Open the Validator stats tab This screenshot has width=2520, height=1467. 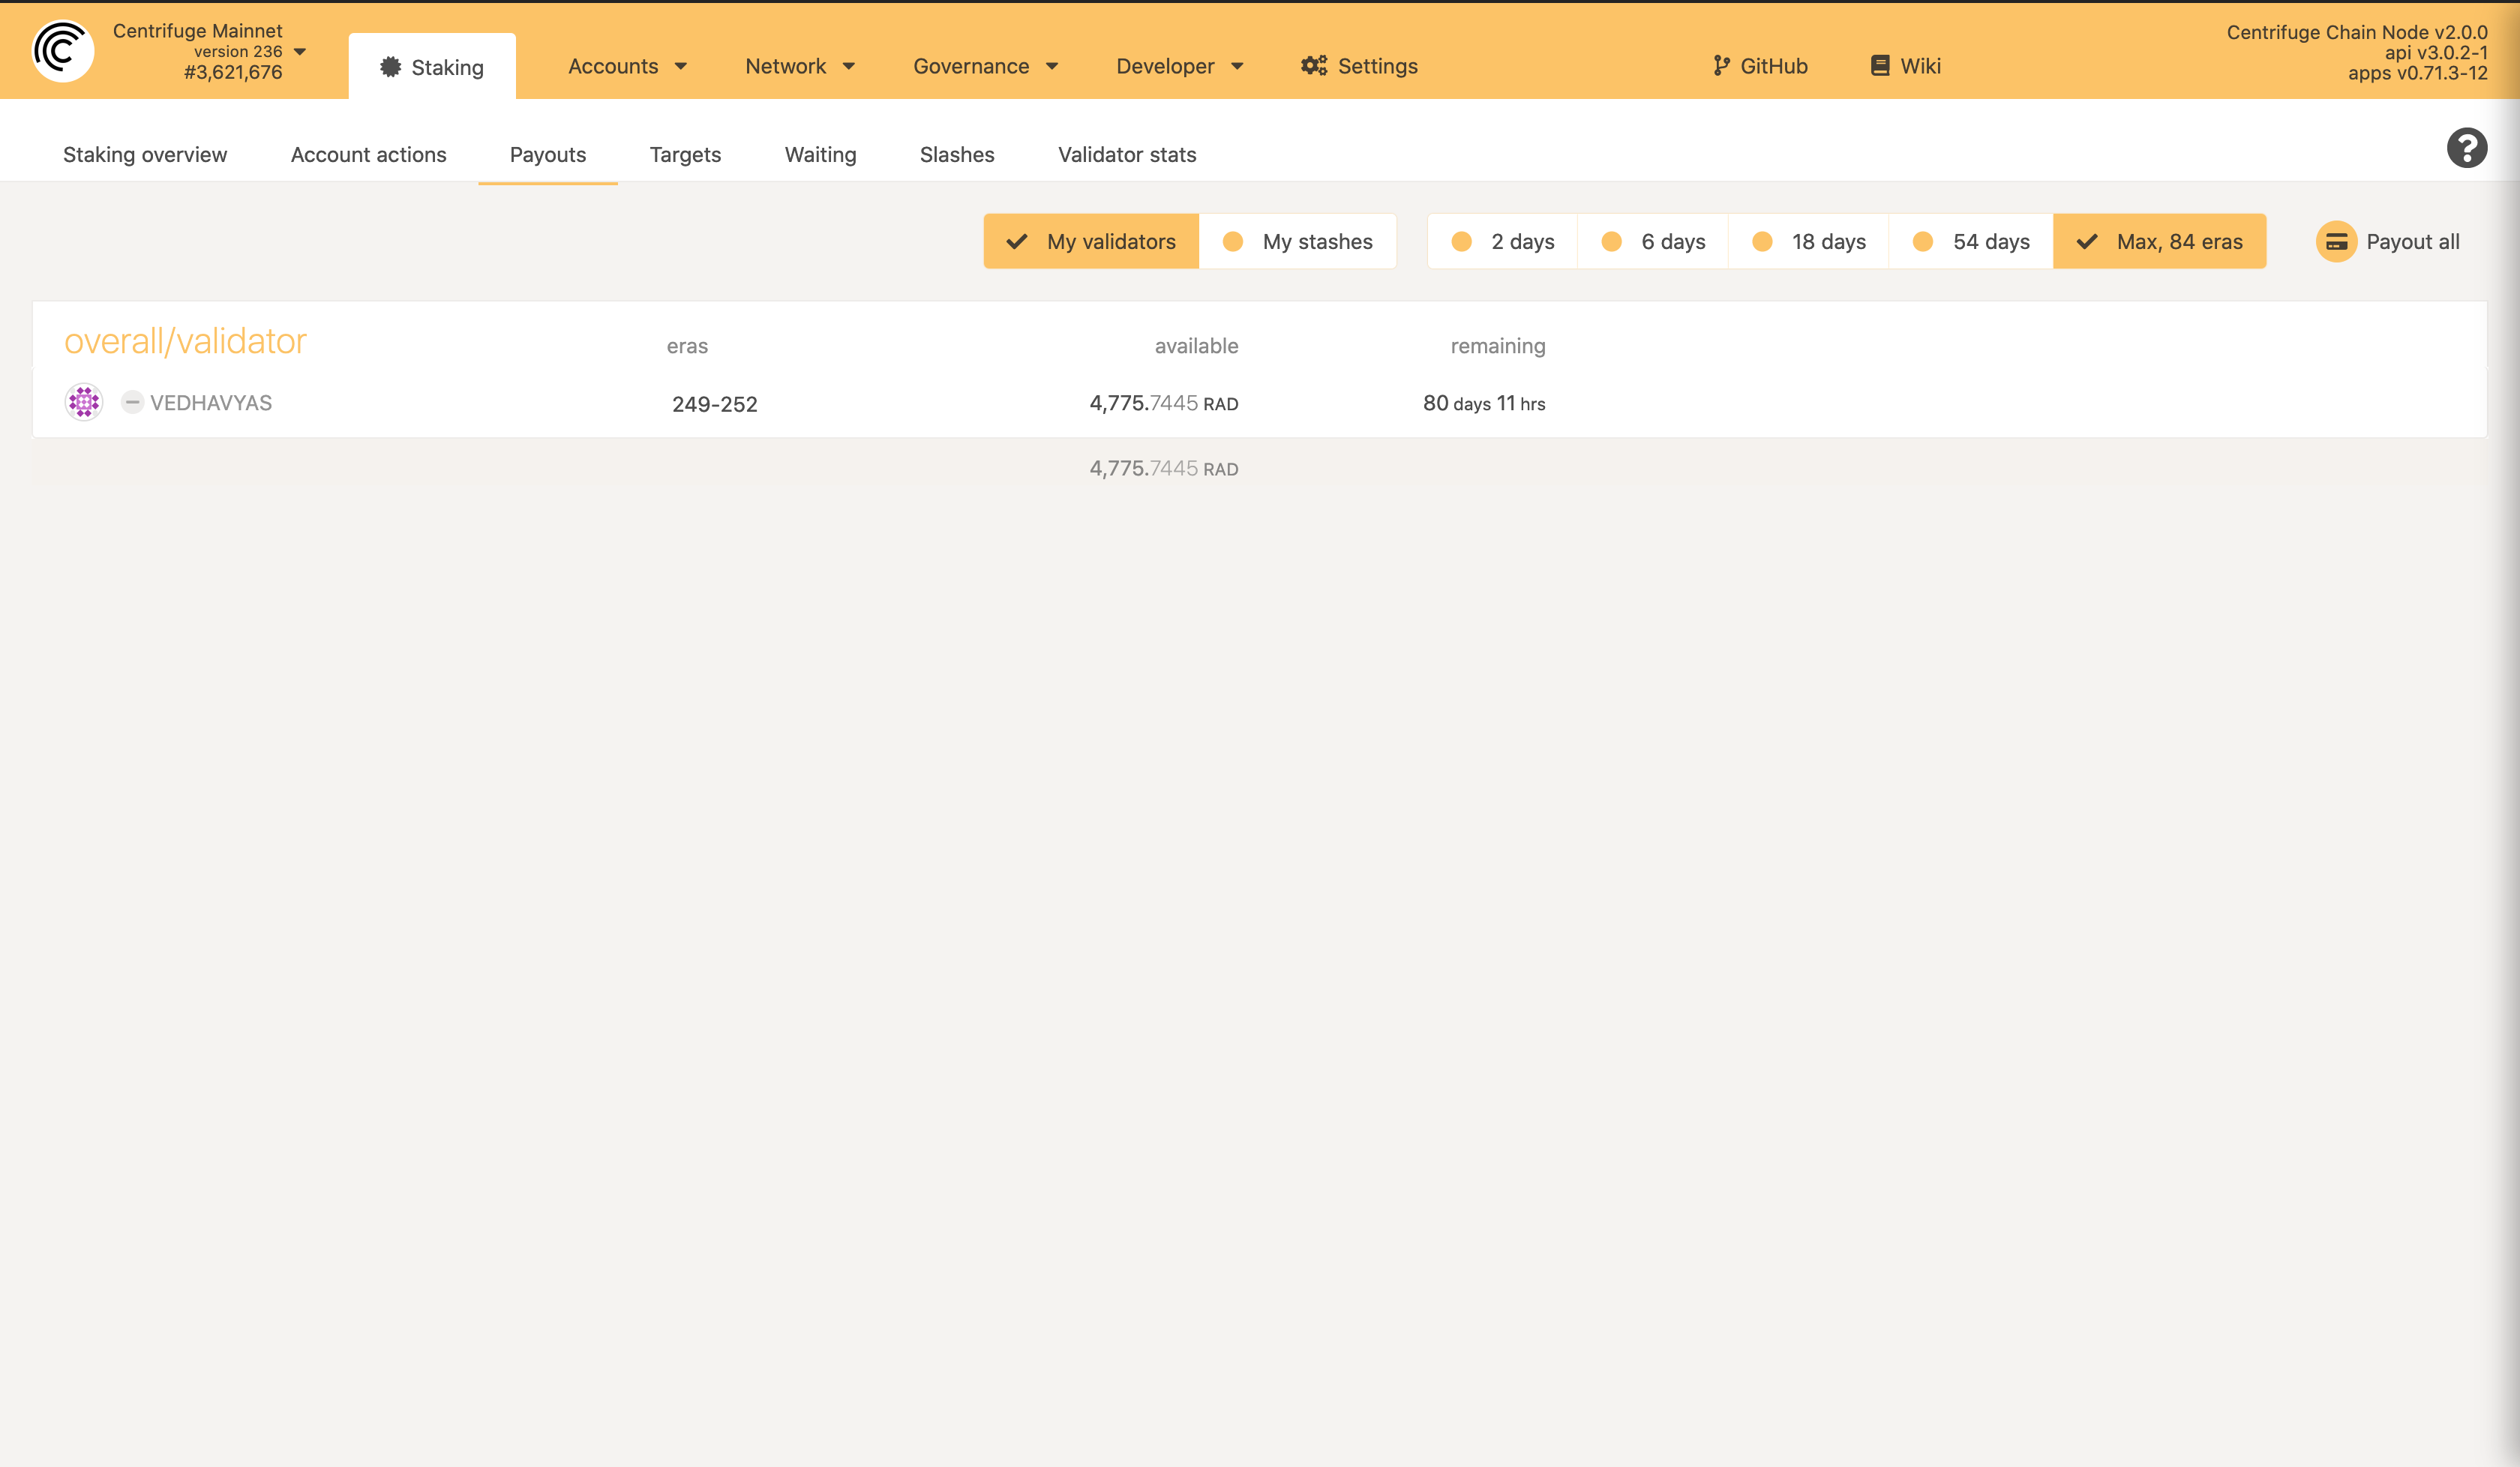(x=1127, y=154)
